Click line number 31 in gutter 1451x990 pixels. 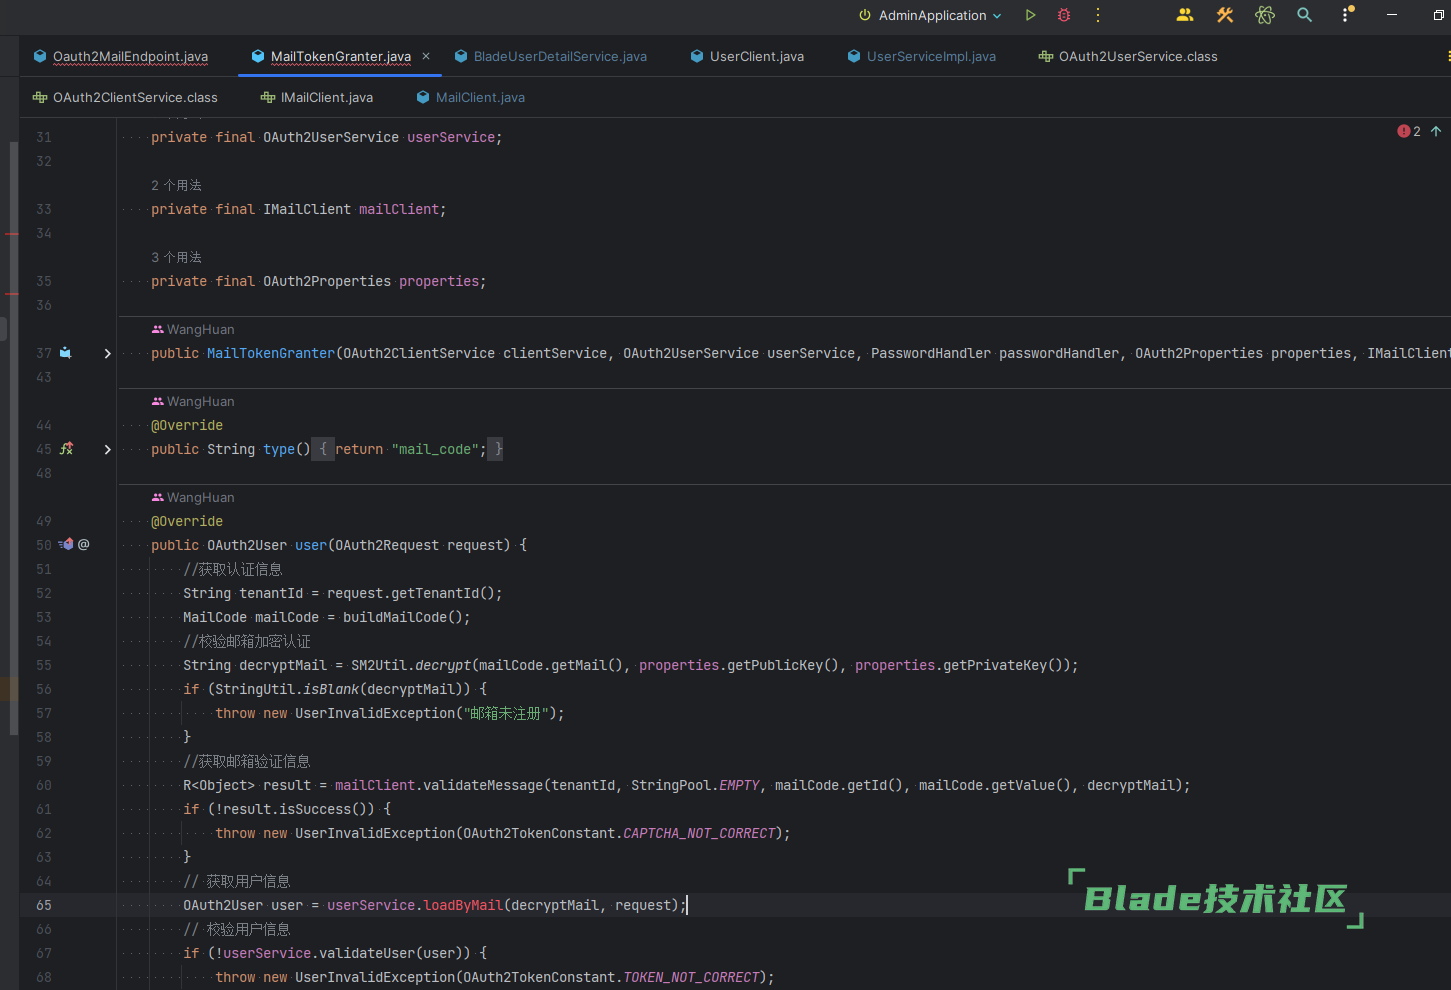point(44,137)
